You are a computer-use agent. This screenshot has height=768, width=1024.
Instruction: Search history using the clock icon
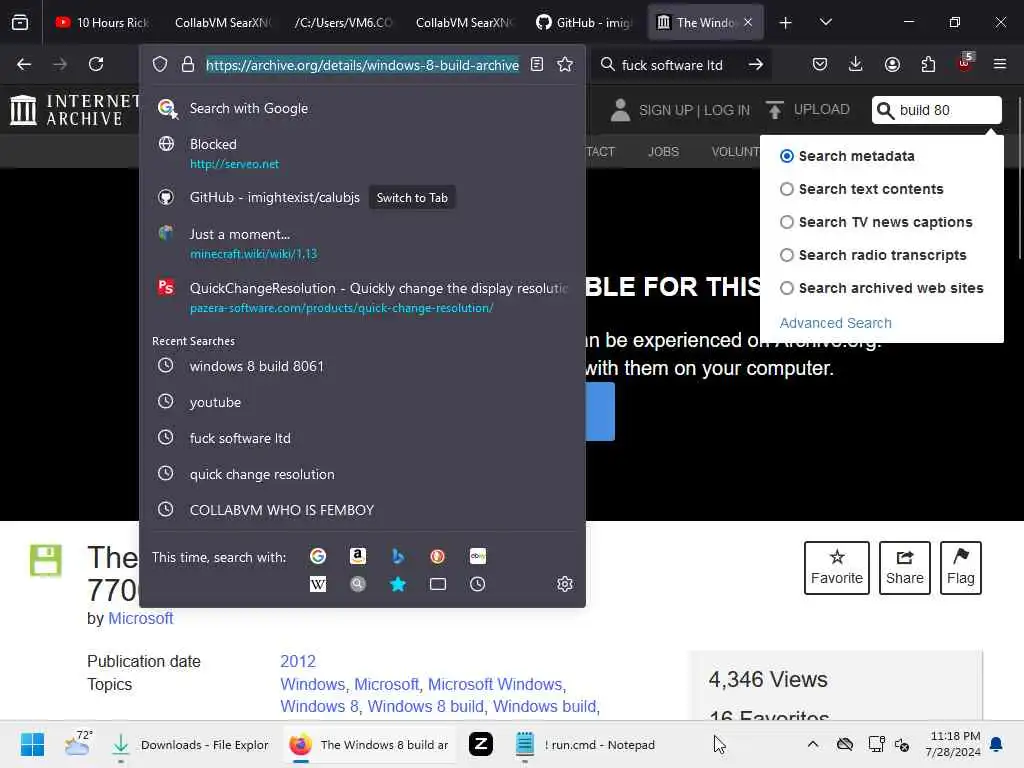477,584
